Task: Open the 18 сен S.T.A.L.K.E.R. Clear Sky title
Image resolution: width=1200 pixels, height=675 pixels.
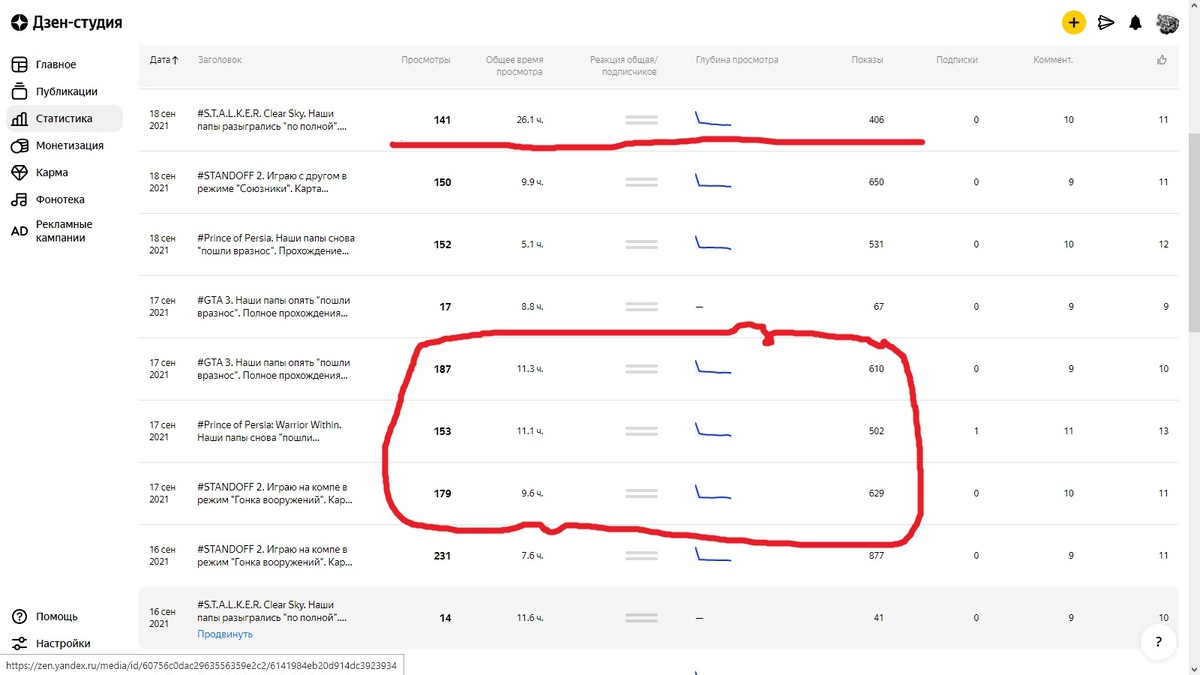Action: [x=273, y=120]
